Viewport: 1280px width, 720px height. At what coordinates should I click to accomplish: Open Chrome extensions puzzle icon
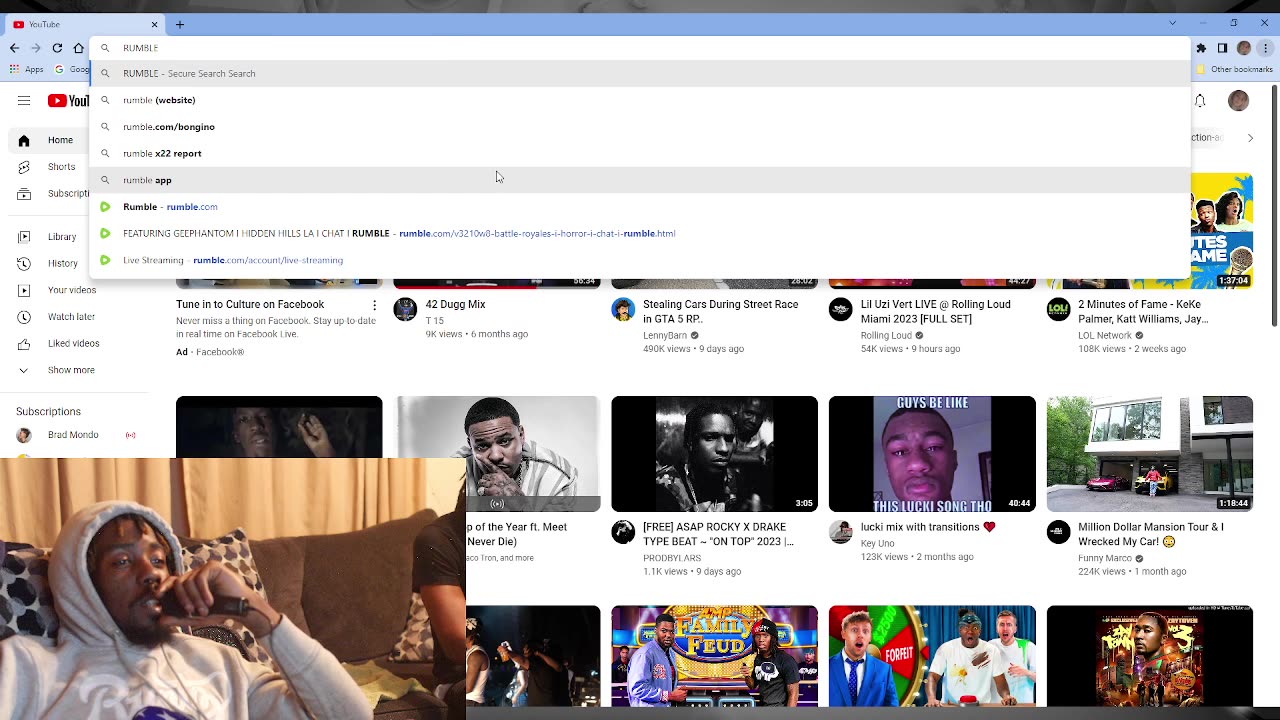point(1201,48)
